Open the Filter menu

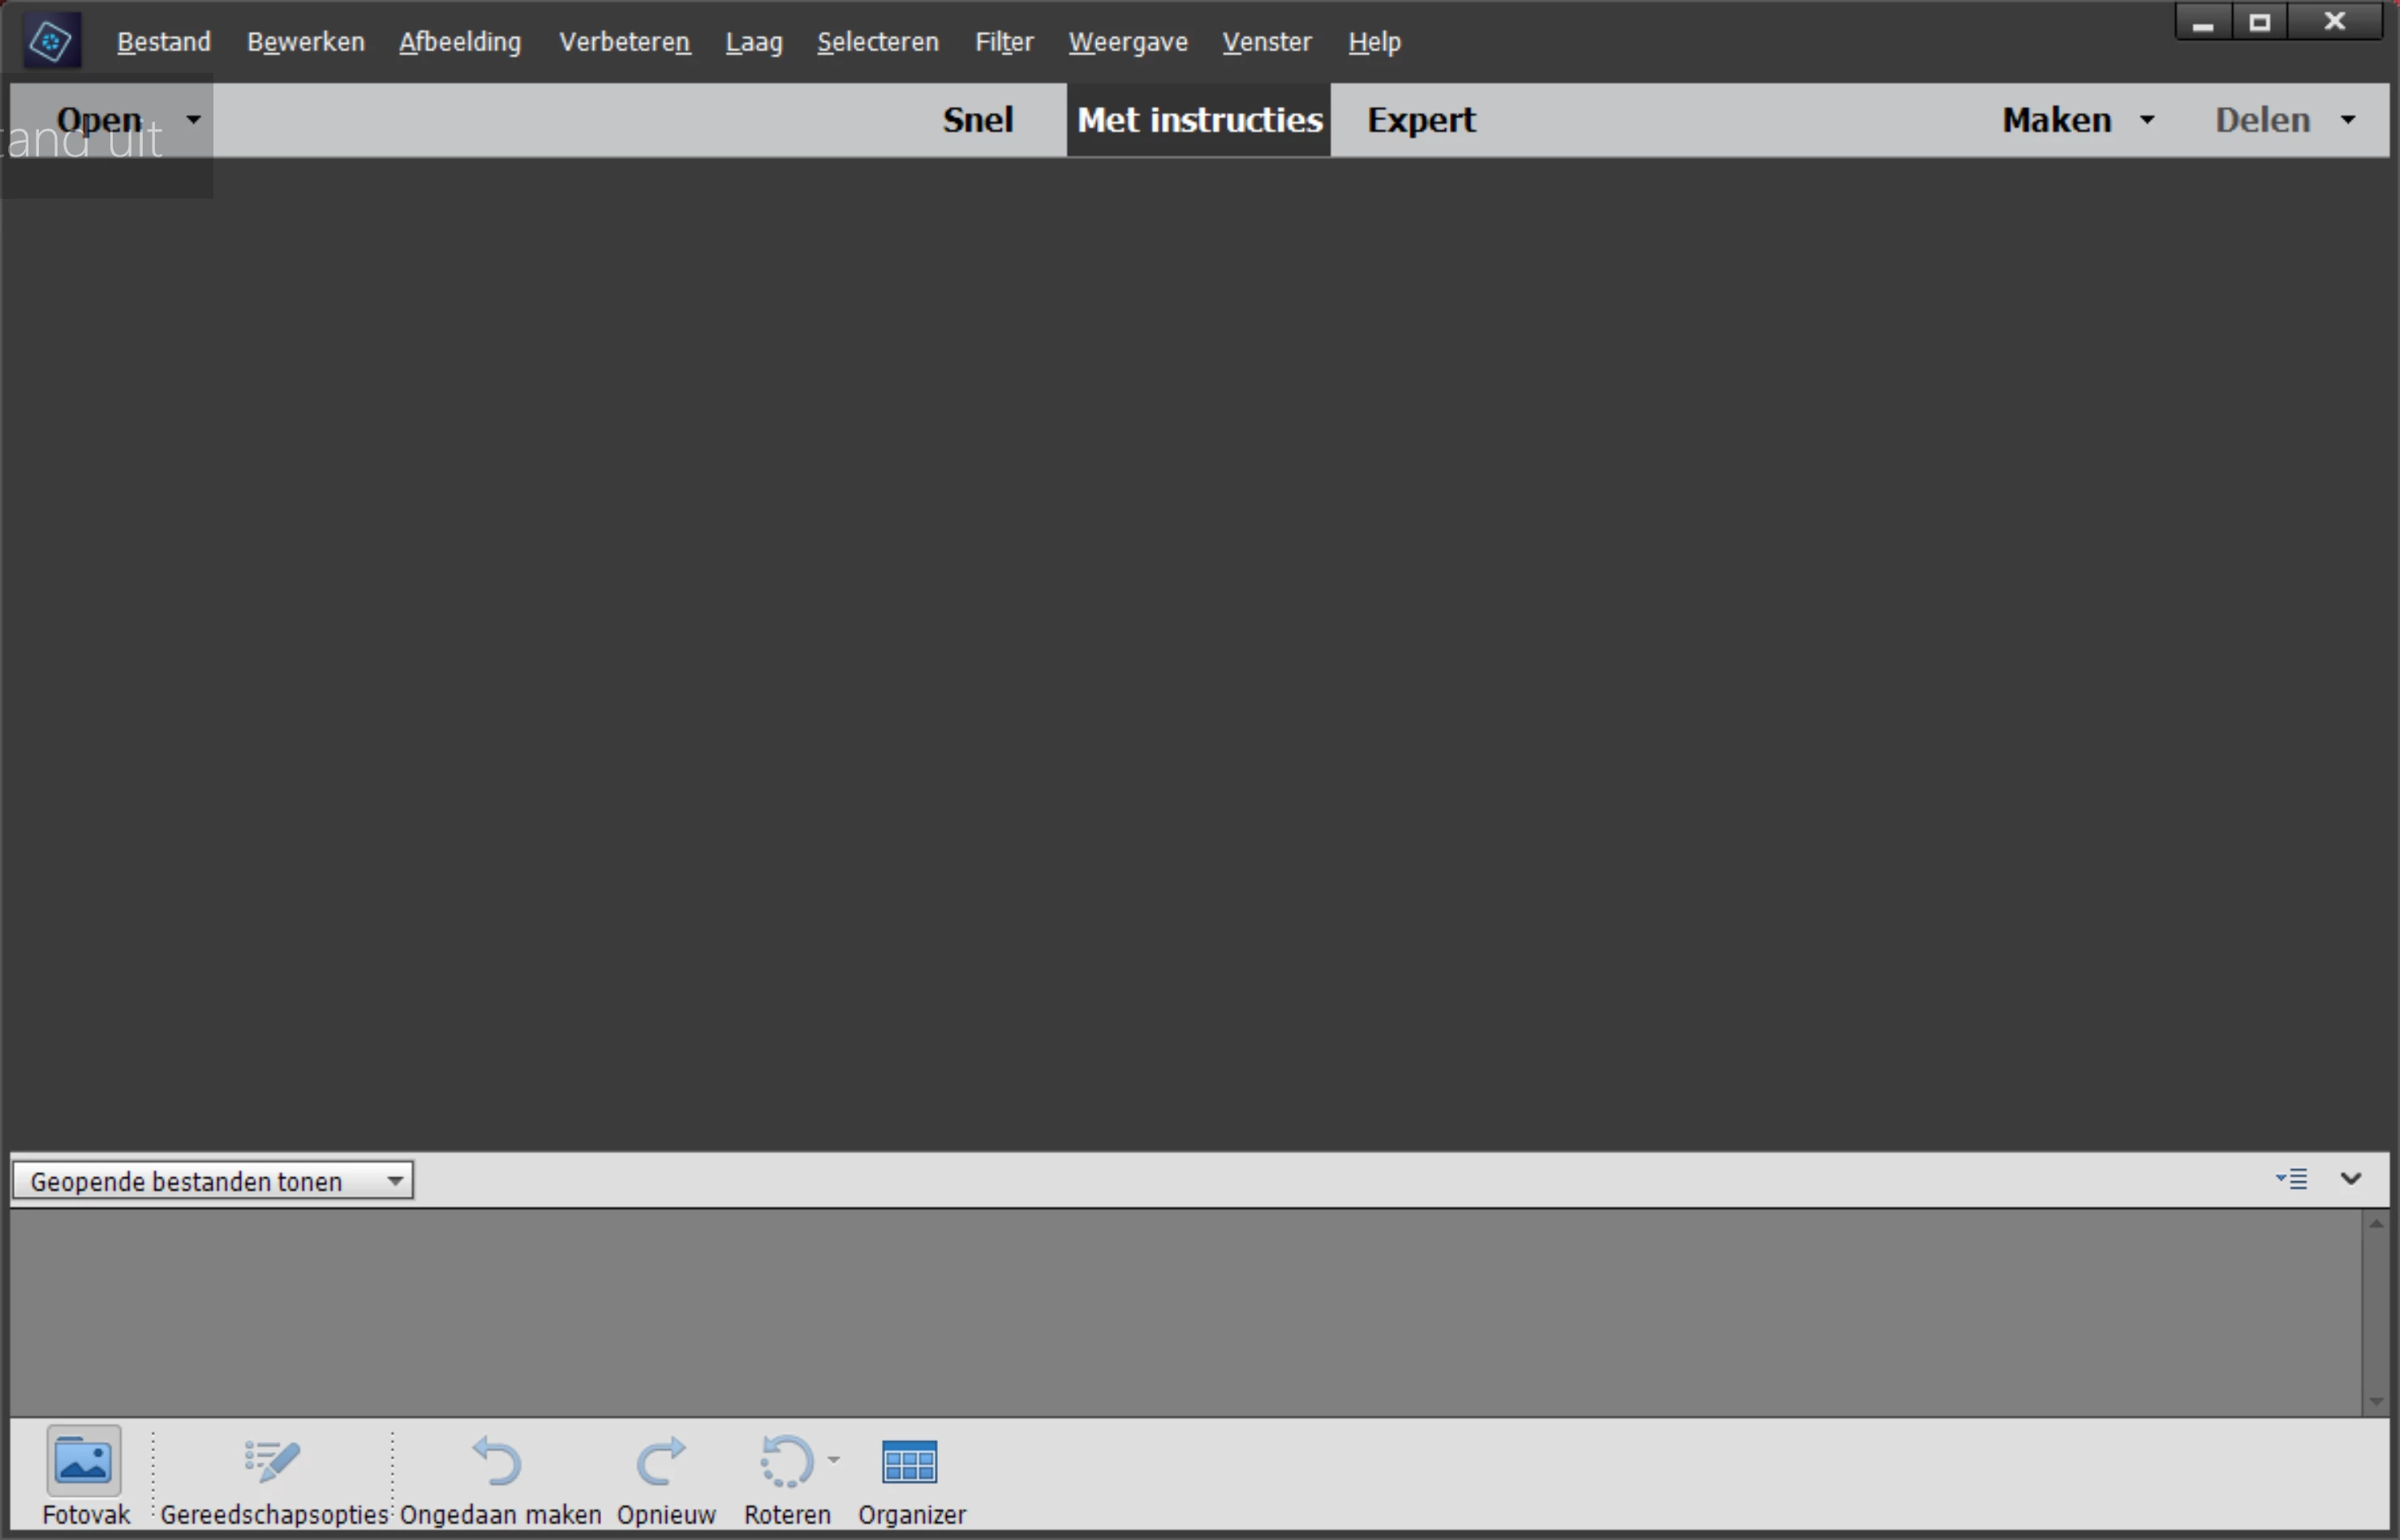(x=1004, y=42)
